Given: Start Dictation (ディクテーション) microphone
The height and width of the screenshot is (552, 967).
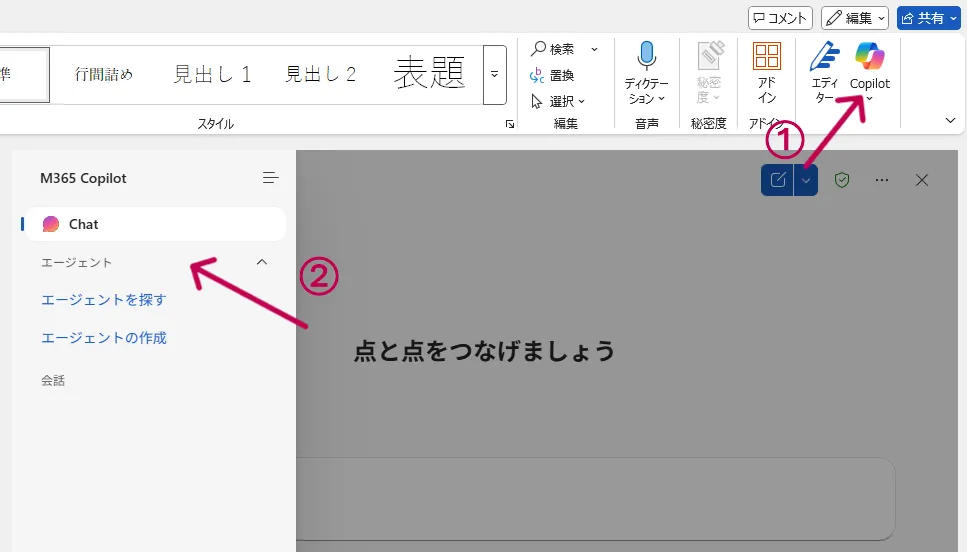Looking at the screenshot, I should pyautogui.click(x=646, y=57).
